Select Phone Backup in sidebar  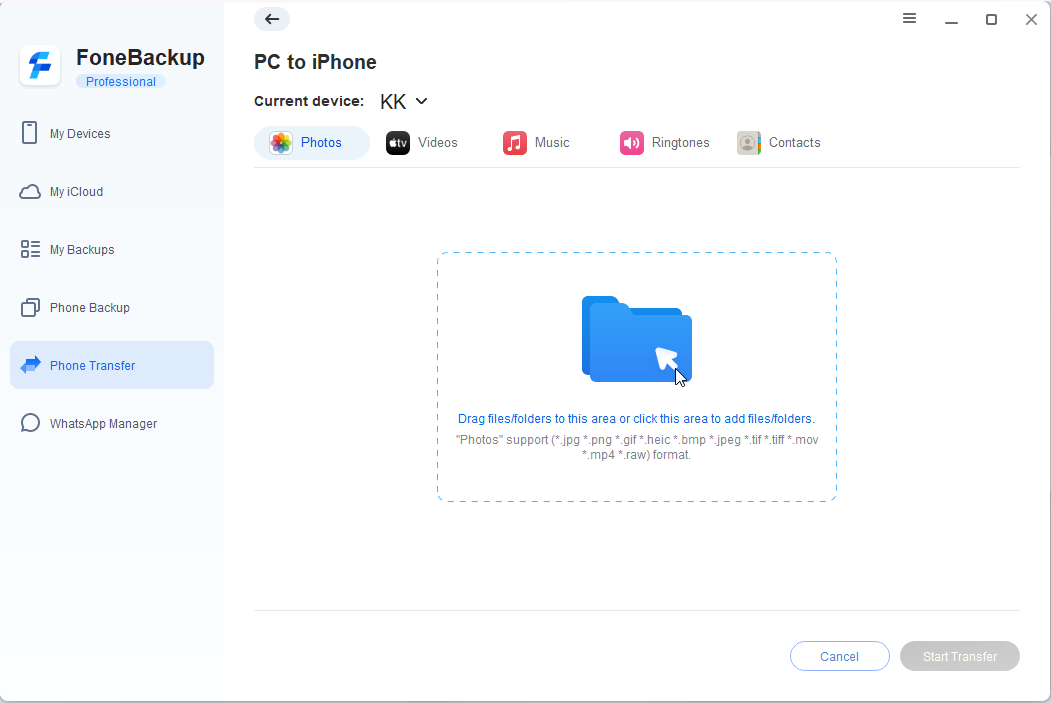click(112, 308)
